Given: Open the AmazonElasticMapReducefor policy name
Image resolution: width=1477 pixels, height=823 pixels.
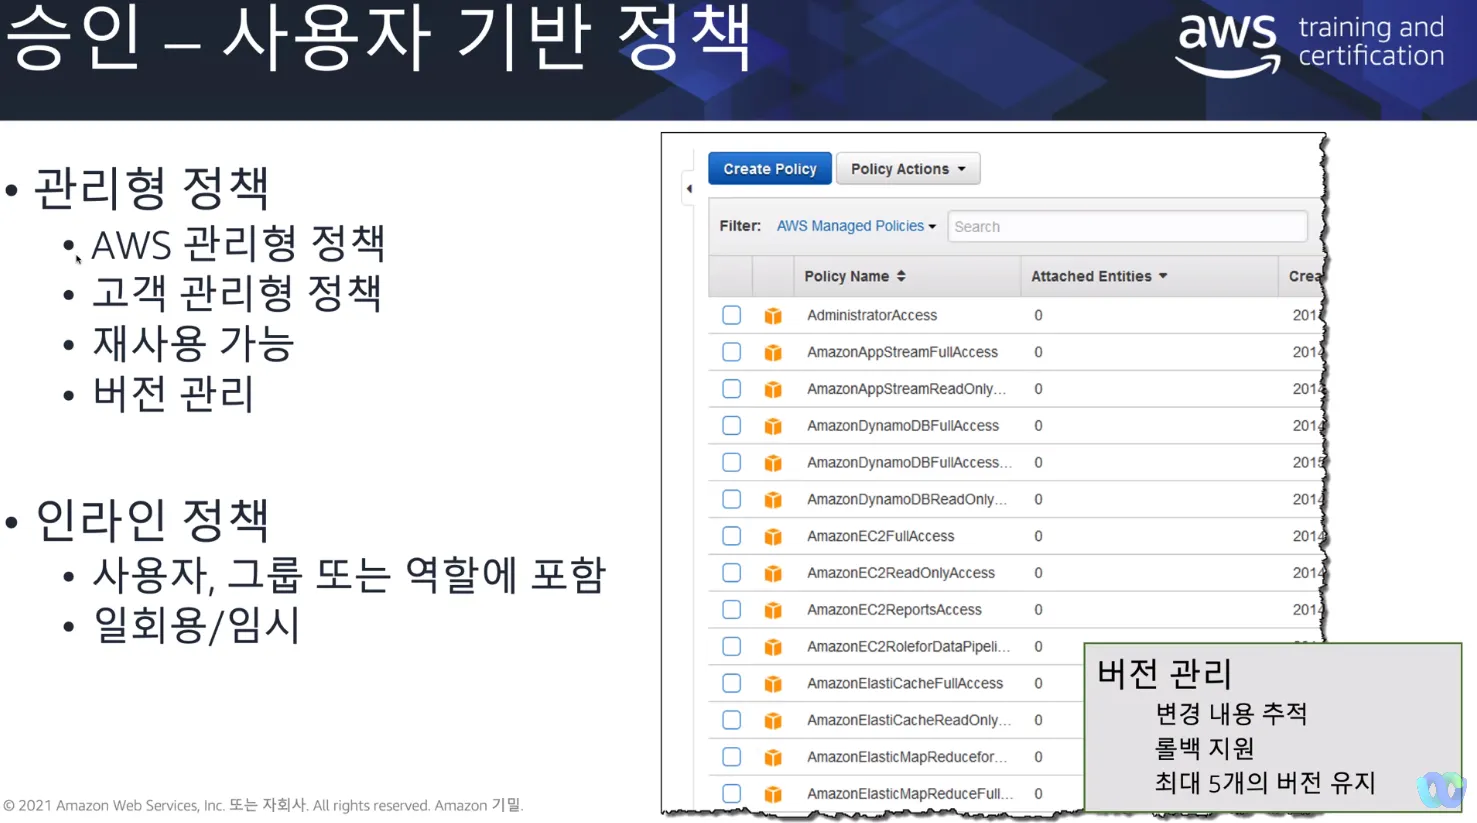Looking at the screenshot, I should tap(906, 757).
